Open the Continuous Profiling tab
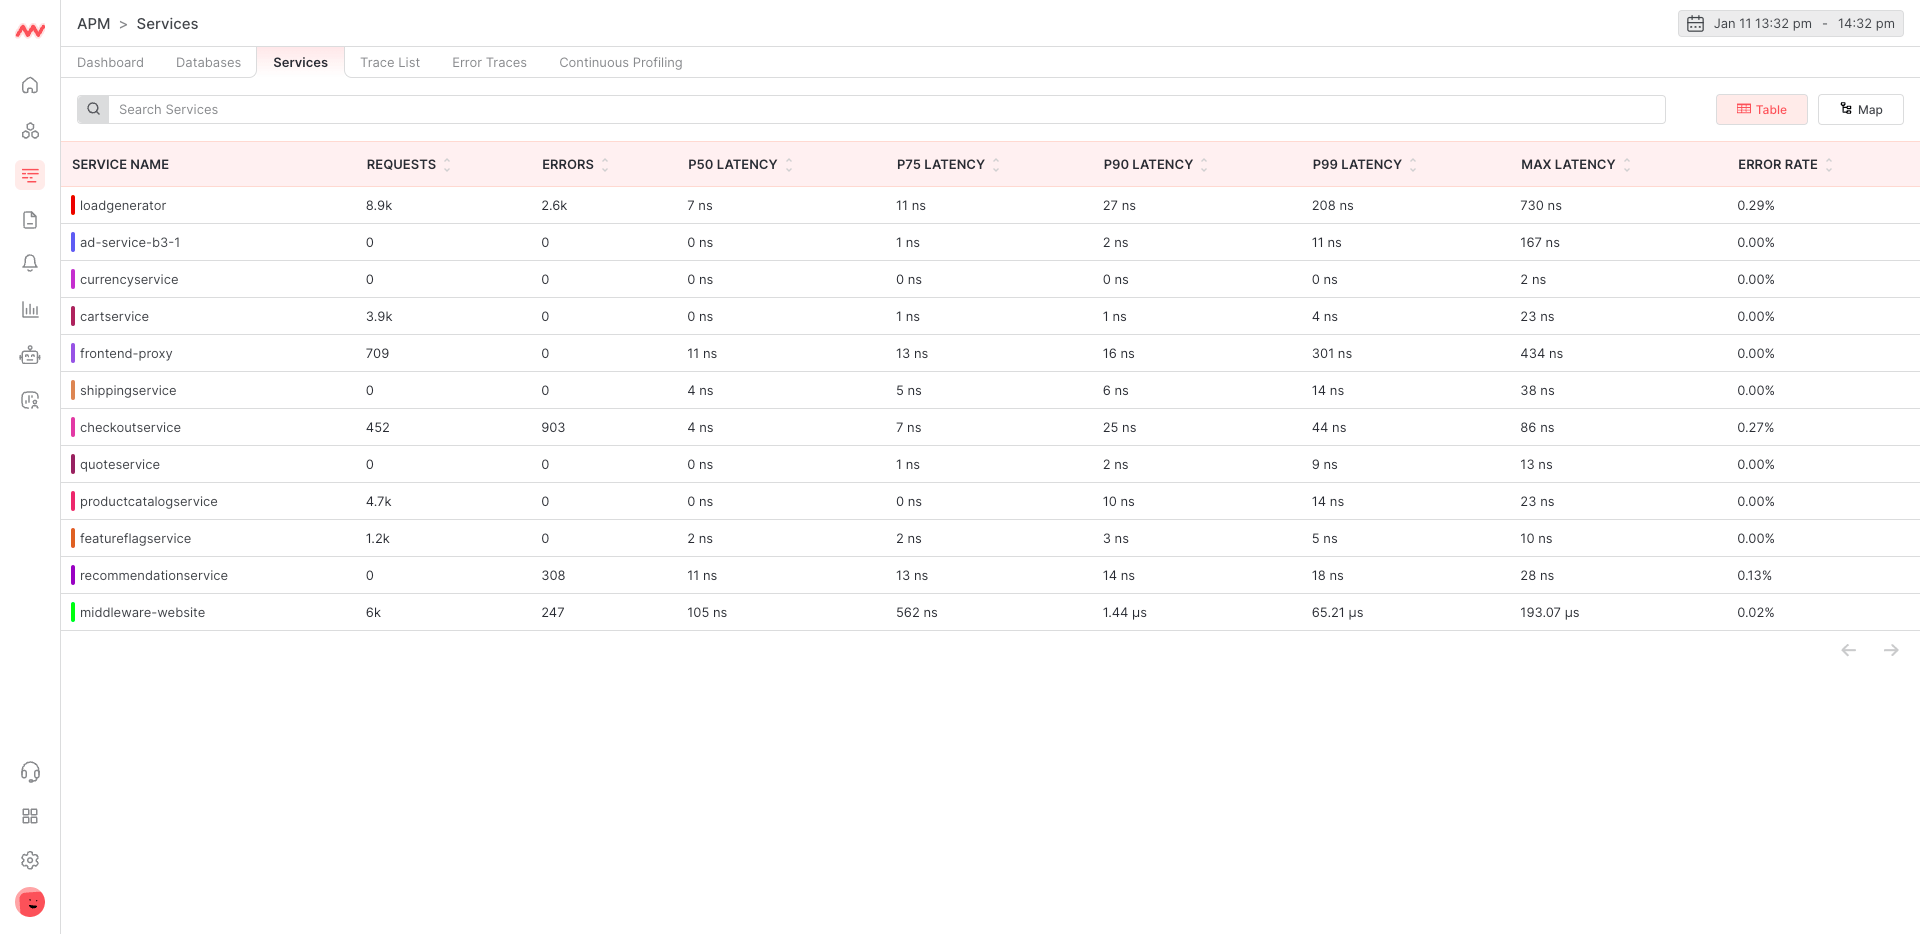Viewport: 1920px width, 934px height. 620,62
